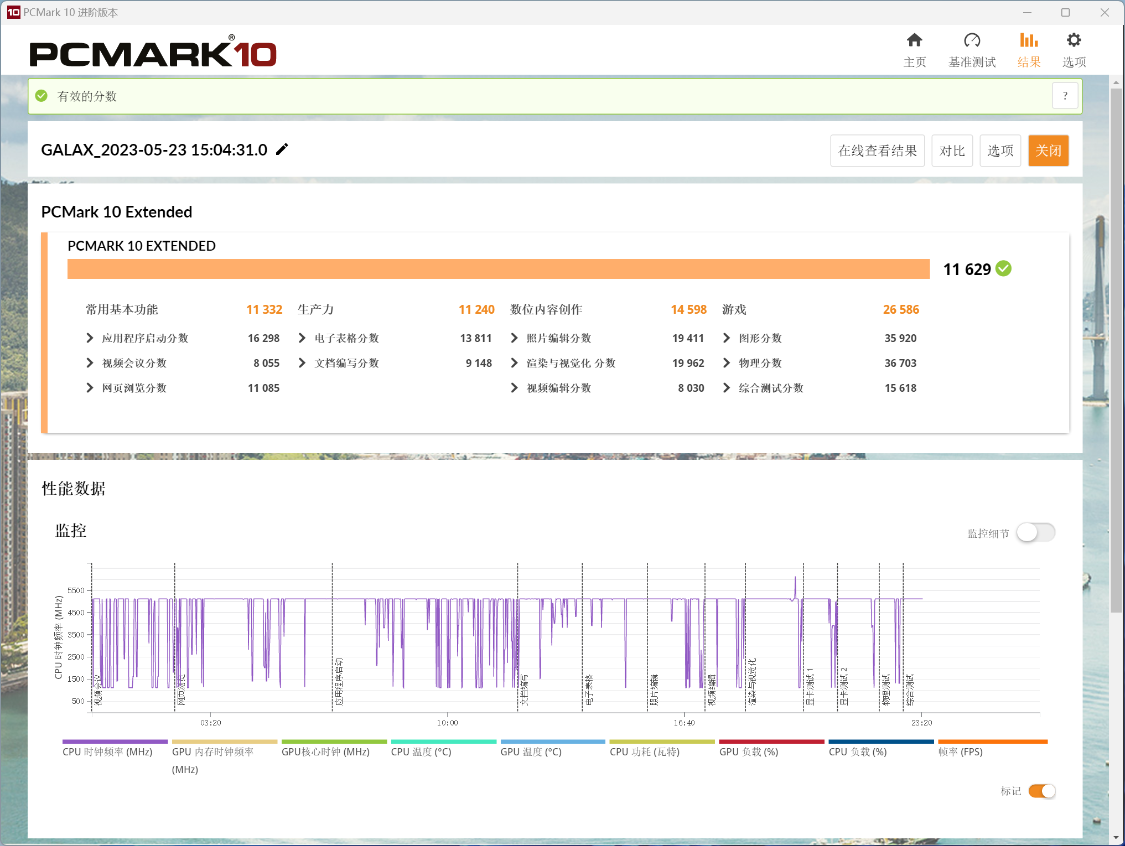The height and width of the screenshot is (846, 1125).
Task: Expand 图形分数 row
Action: point(727,338)
